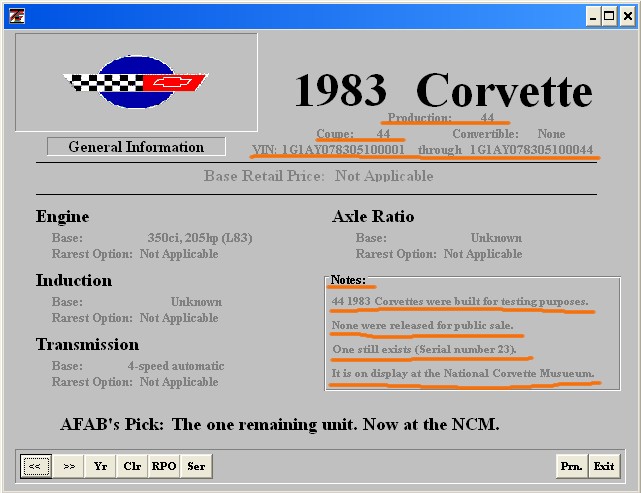Click the previous record "<<" button
Viewport: 641px width, 493px height.
coord(36,466)
